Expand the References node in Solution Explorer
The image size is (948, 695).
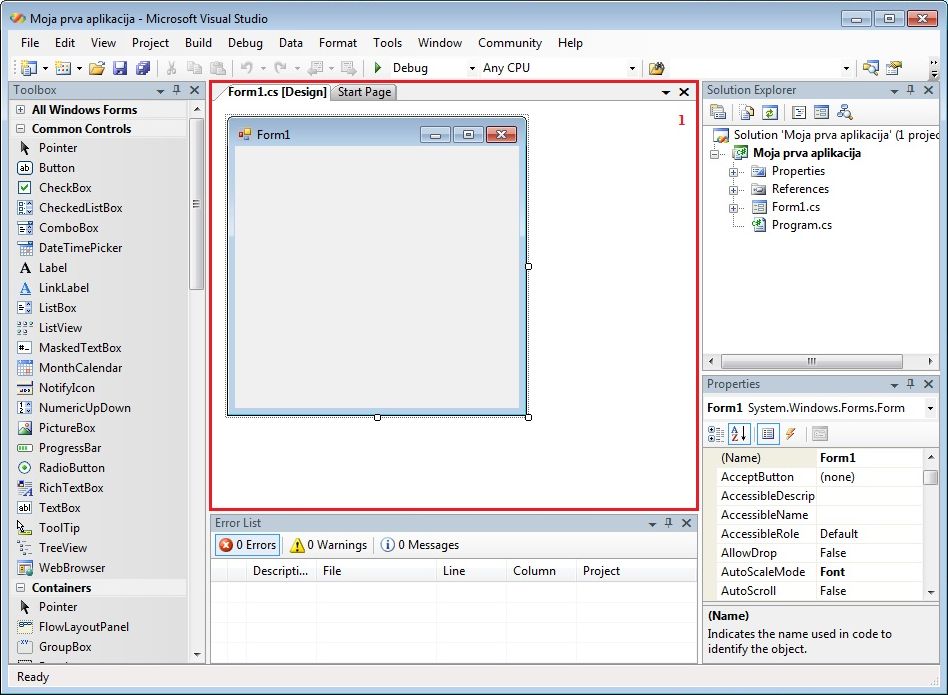[733, 190]
